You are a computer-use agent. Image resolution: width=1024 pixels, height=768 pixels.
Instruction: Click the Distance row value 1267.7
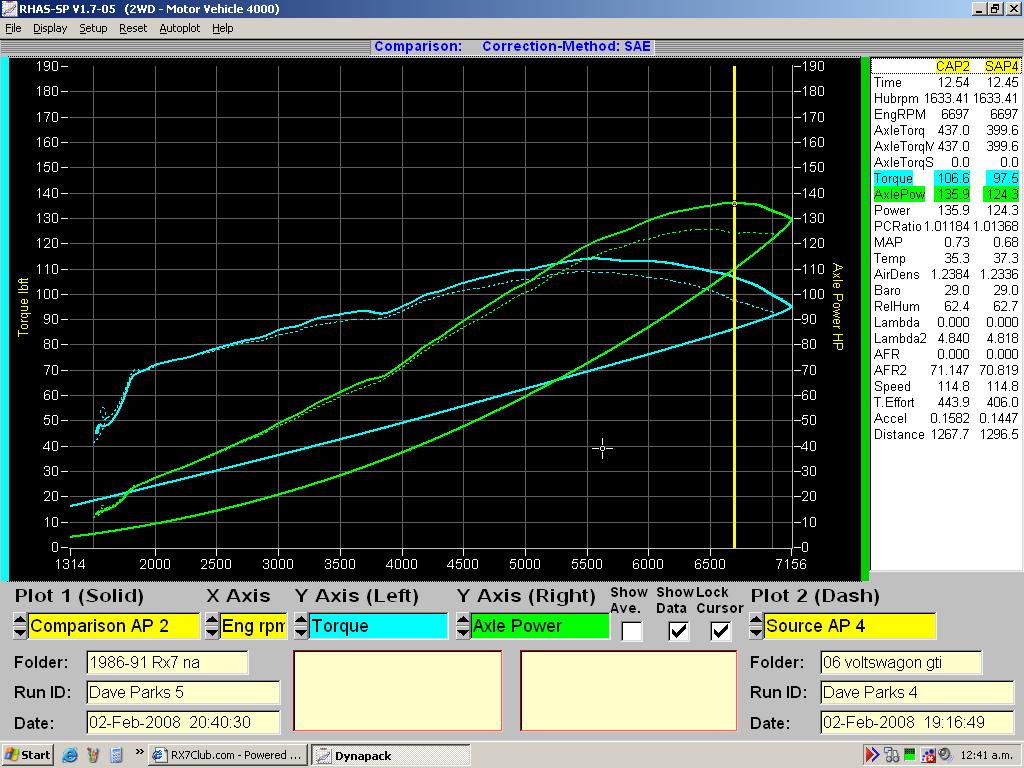click(x=950, y=434)
